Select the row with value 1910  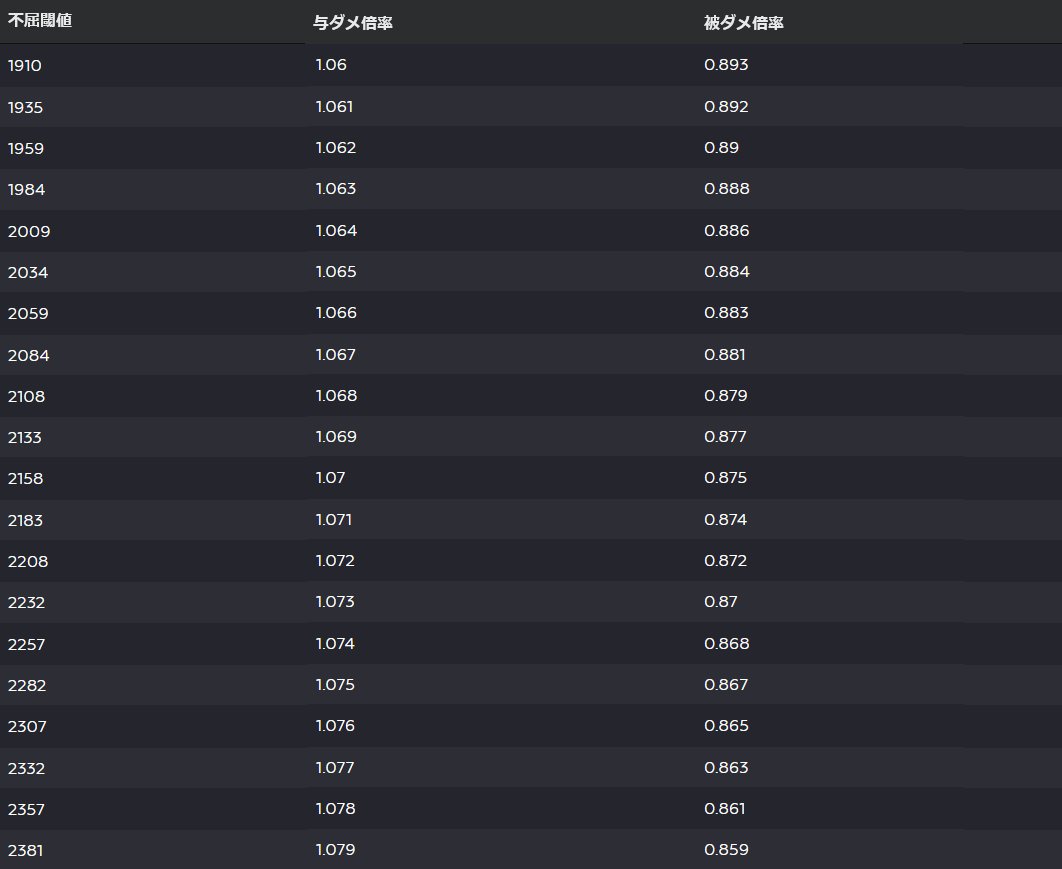pos(531,65)
